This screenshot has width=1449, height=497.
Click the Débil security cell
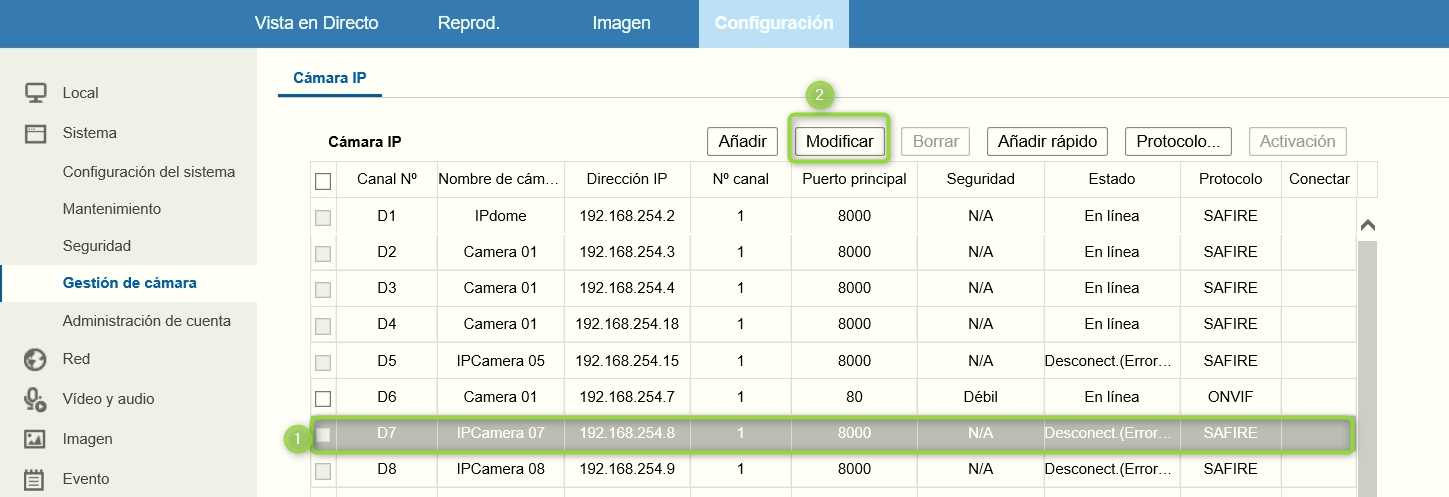pyautogui.click(x=981, y=397)
